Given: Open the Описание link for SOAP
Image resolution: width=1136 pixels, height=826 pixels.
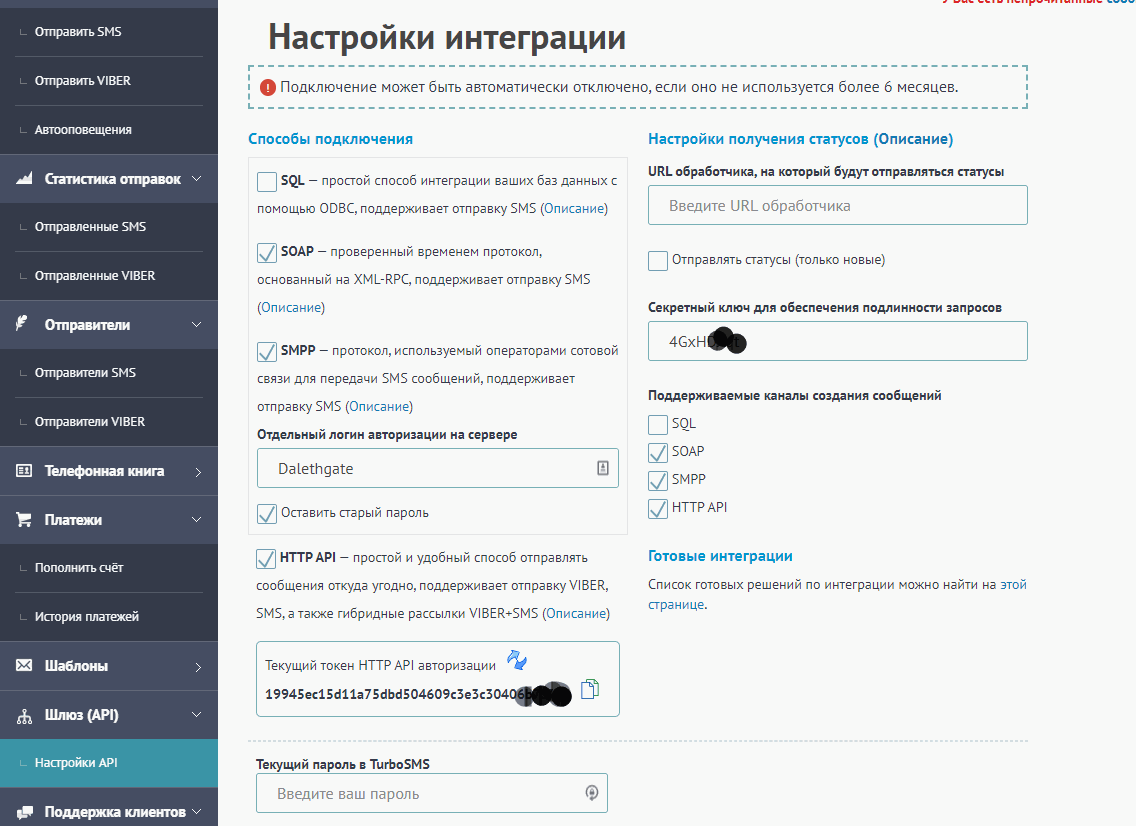Looking at the screenshot, I should point(291,307).
